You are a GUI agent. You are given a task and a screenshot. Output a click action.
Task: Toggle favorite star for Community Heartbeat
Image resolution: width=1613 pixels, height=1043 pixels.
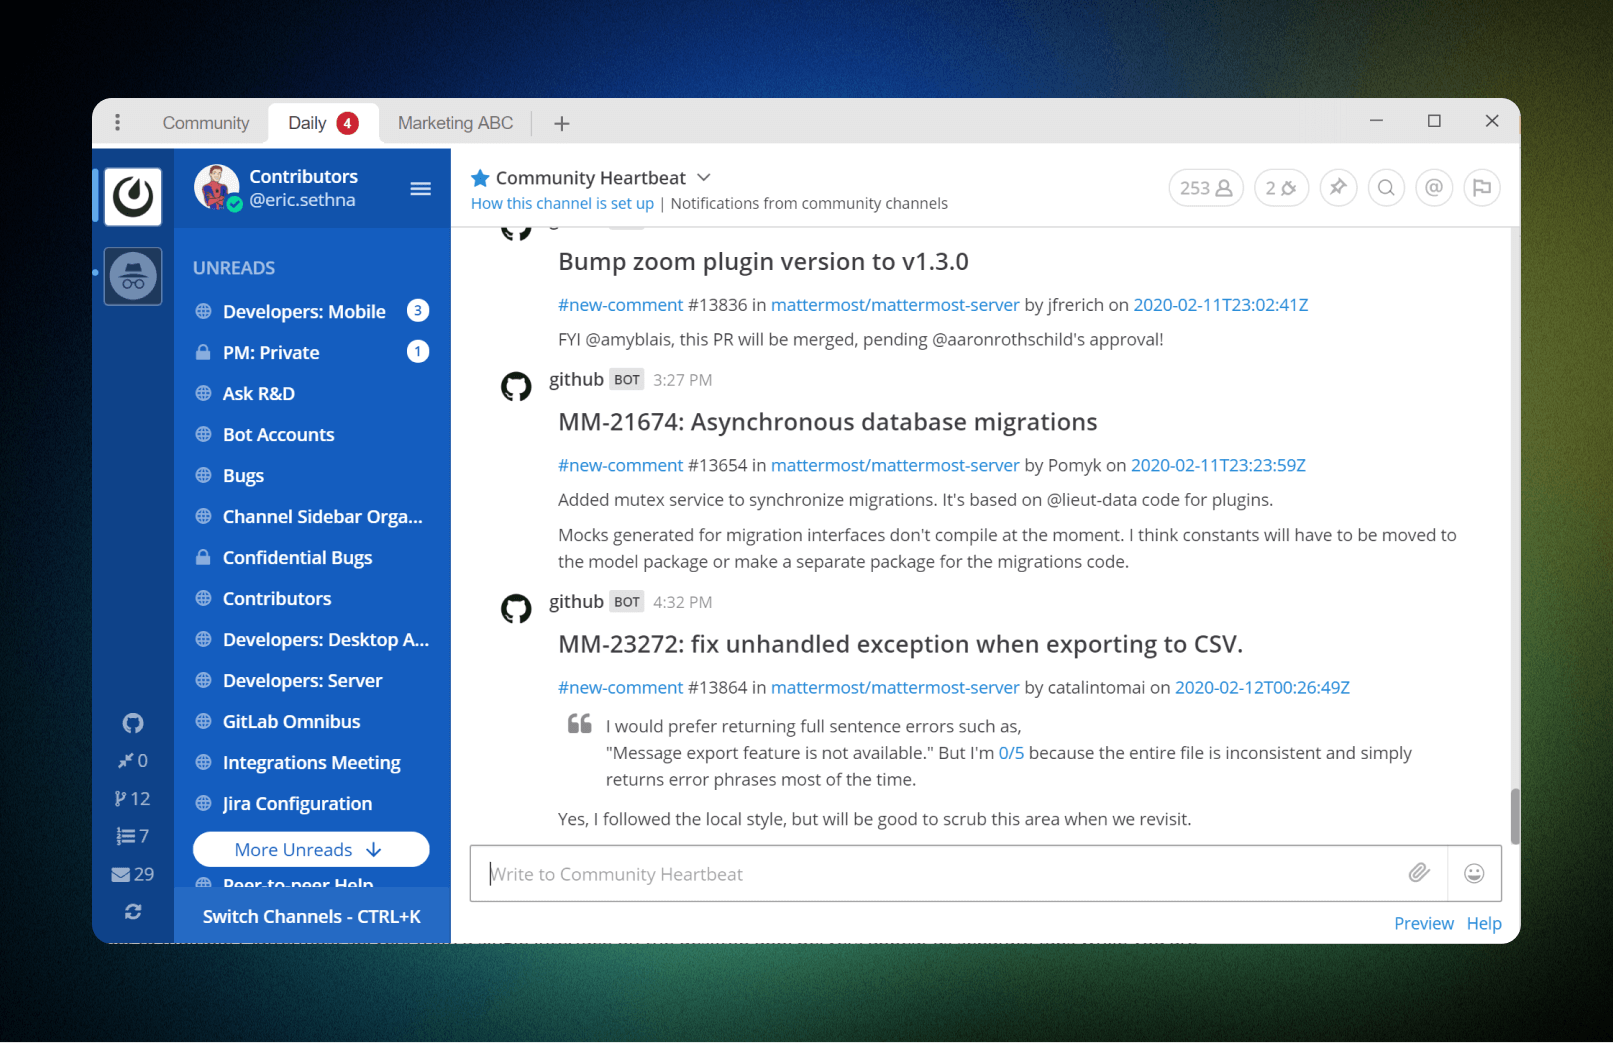pos(480,178)
